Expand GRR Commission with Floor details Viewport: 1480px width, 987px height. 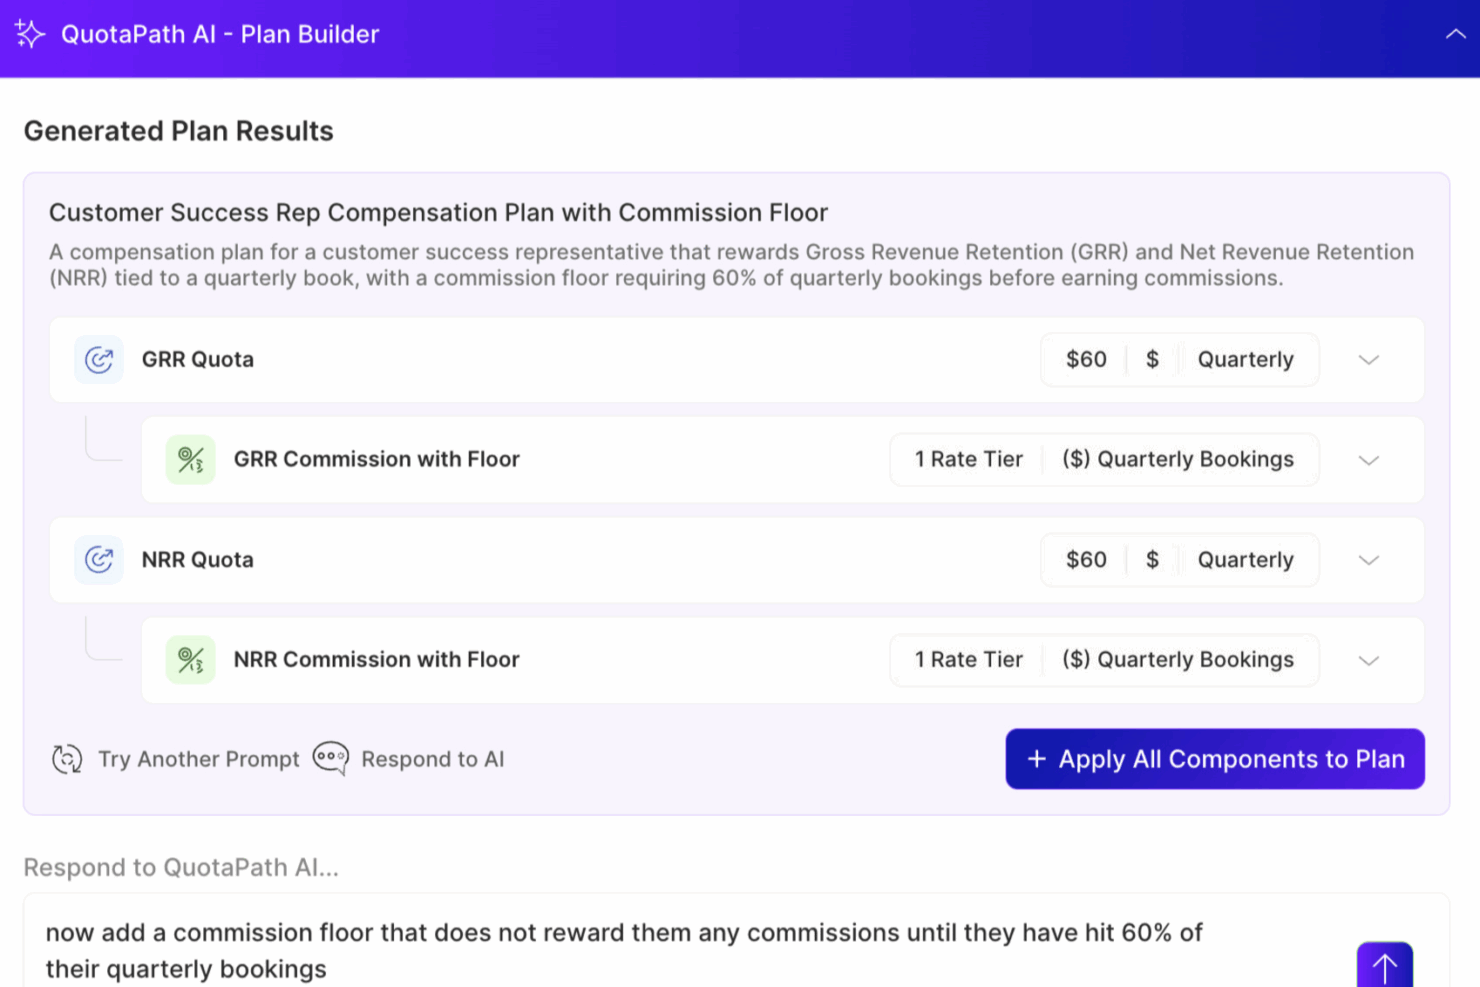point(1368,460)
